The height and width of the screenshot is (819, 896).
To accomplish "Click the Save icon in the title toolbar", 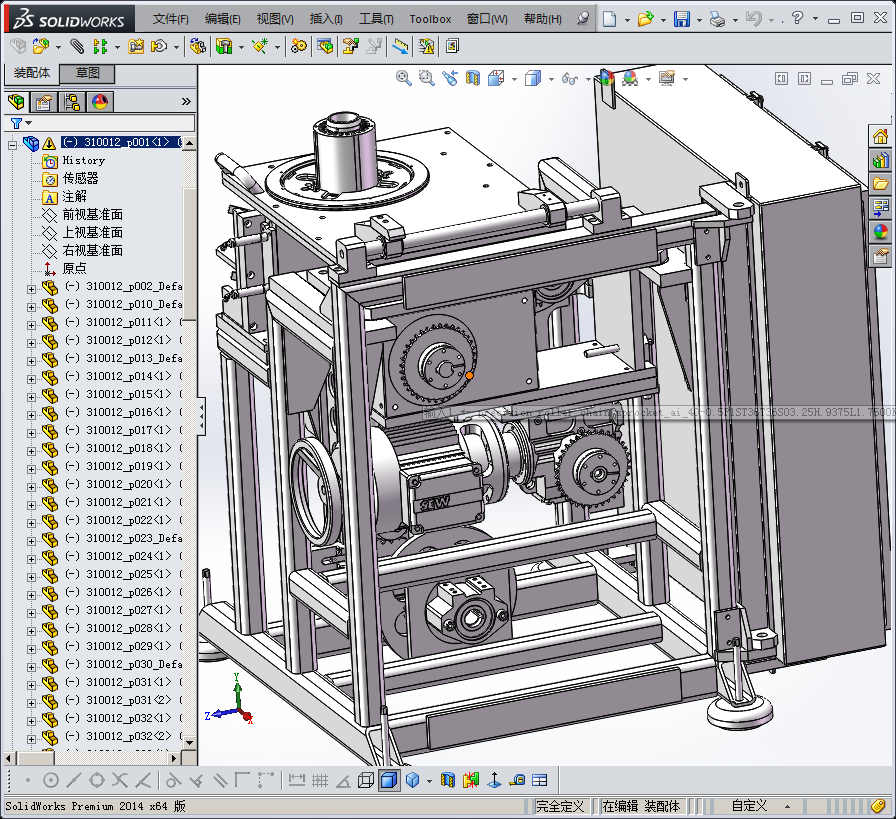I will [x=681, y=19].
